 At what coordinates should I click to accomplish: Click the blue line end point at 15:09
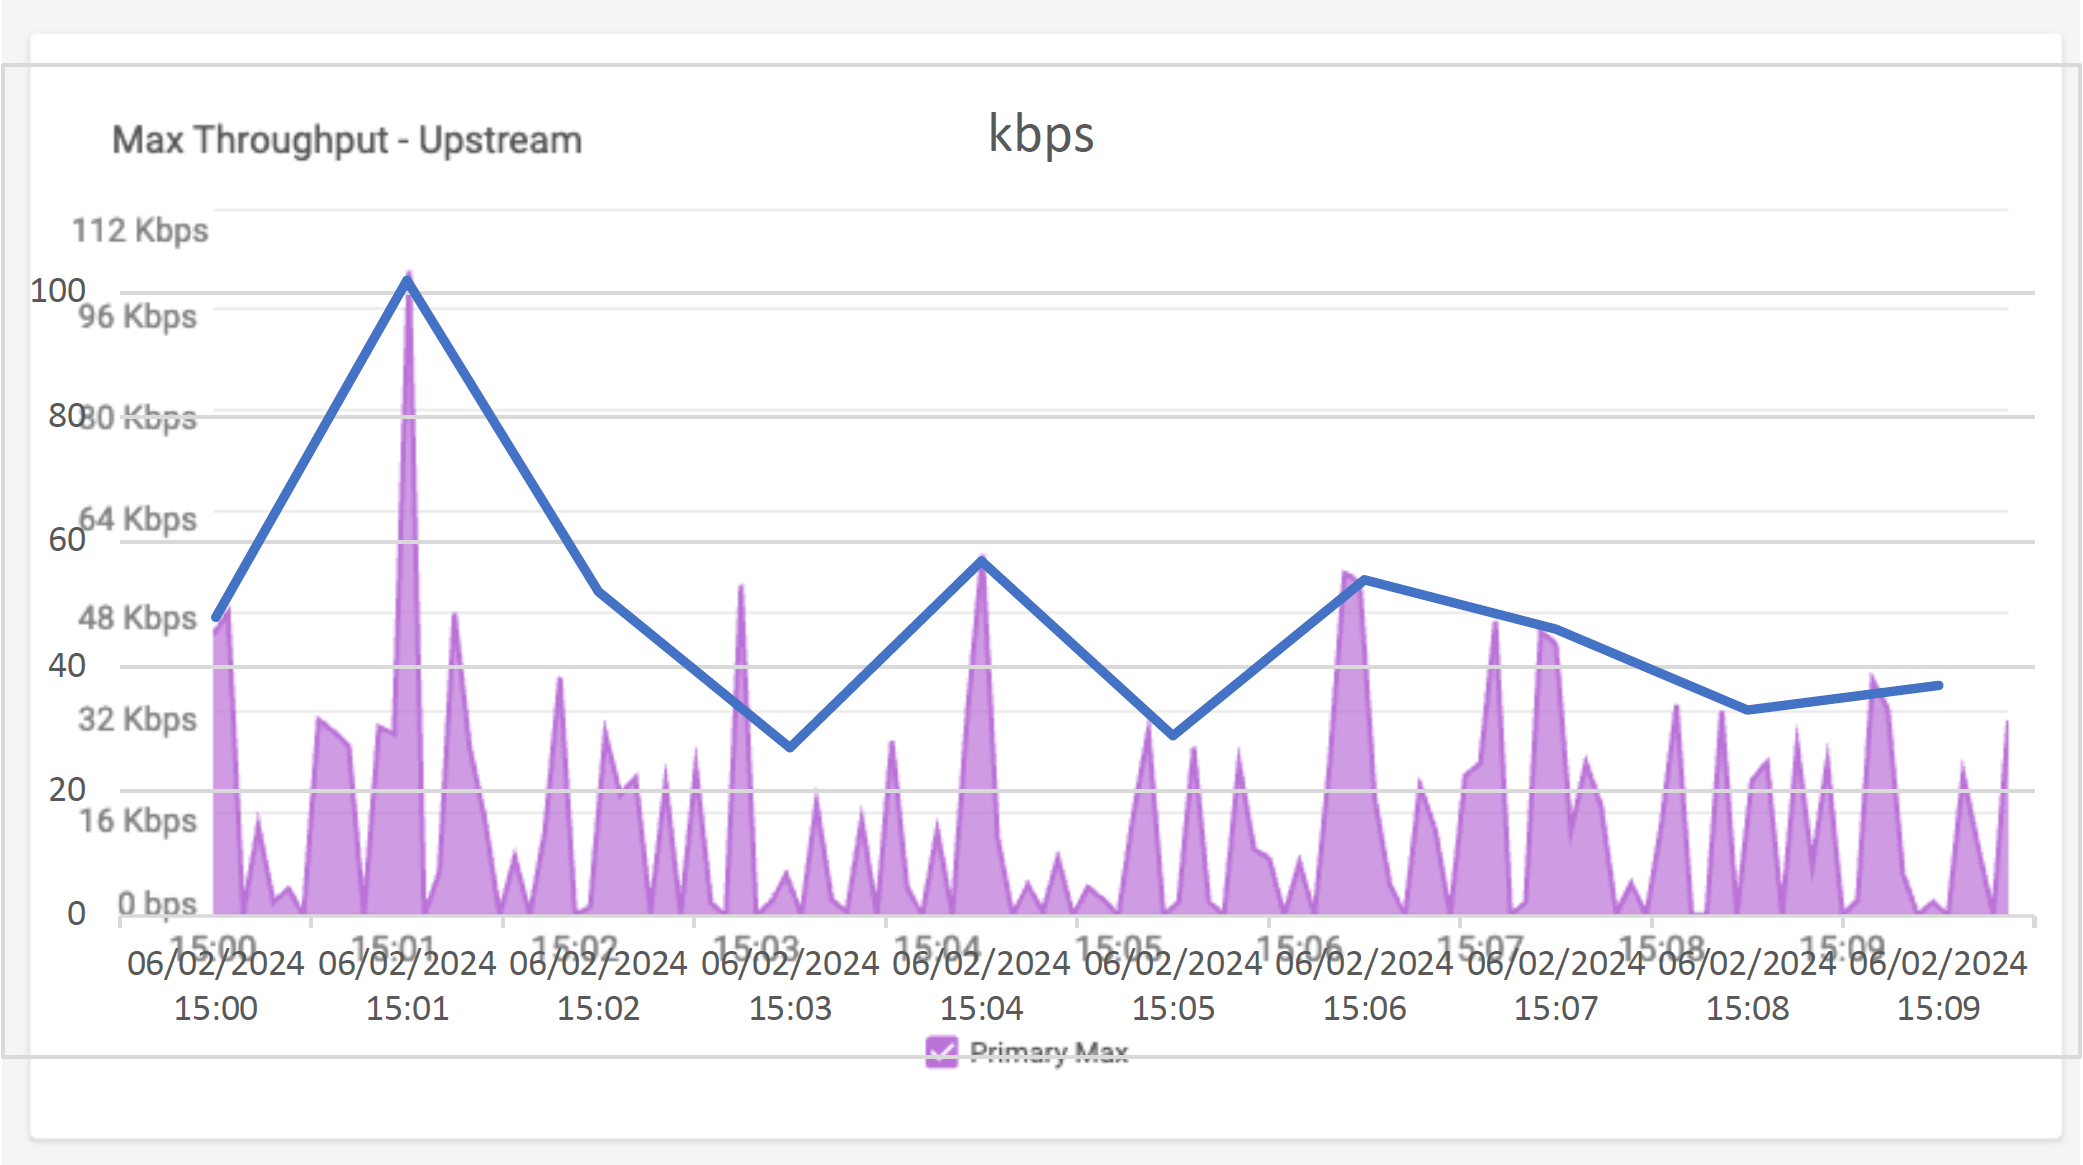[1939, 686]
